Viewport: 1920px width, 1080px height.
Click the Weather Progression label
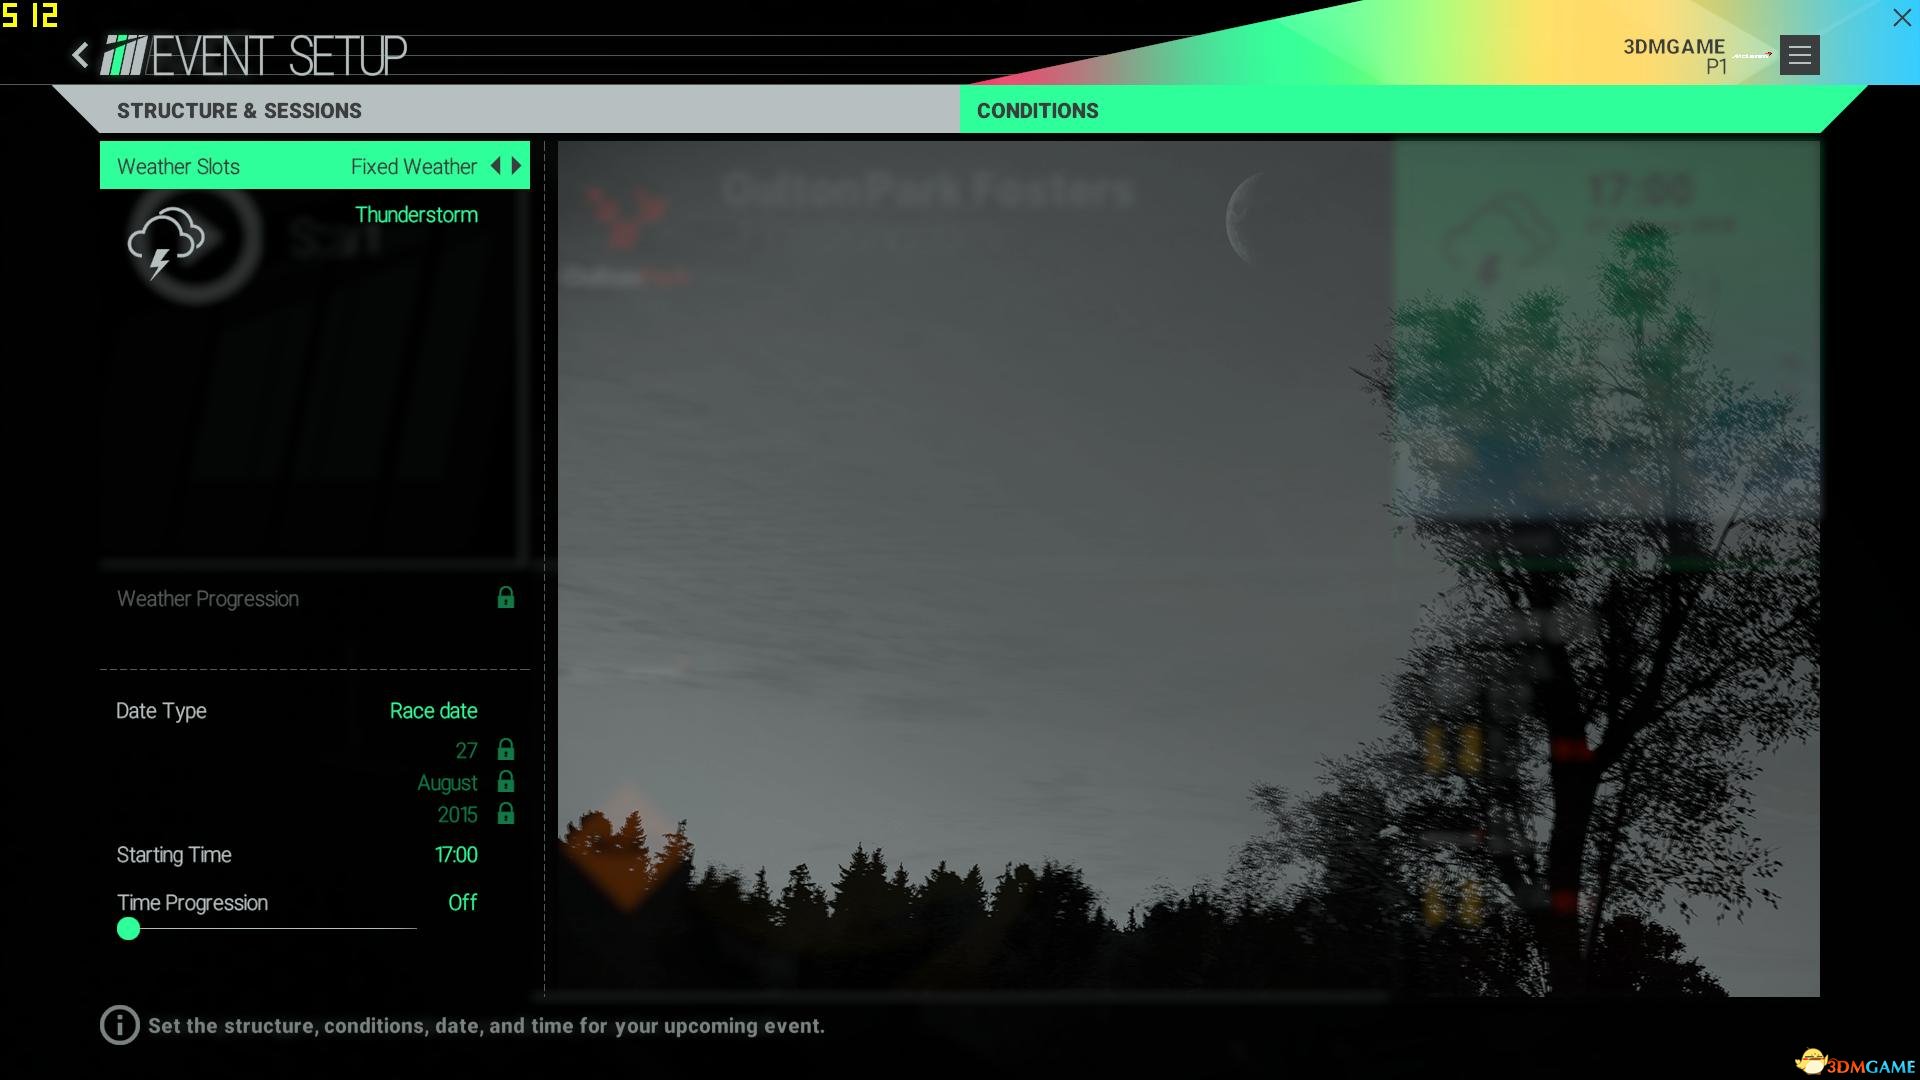[x=208, y=599]
